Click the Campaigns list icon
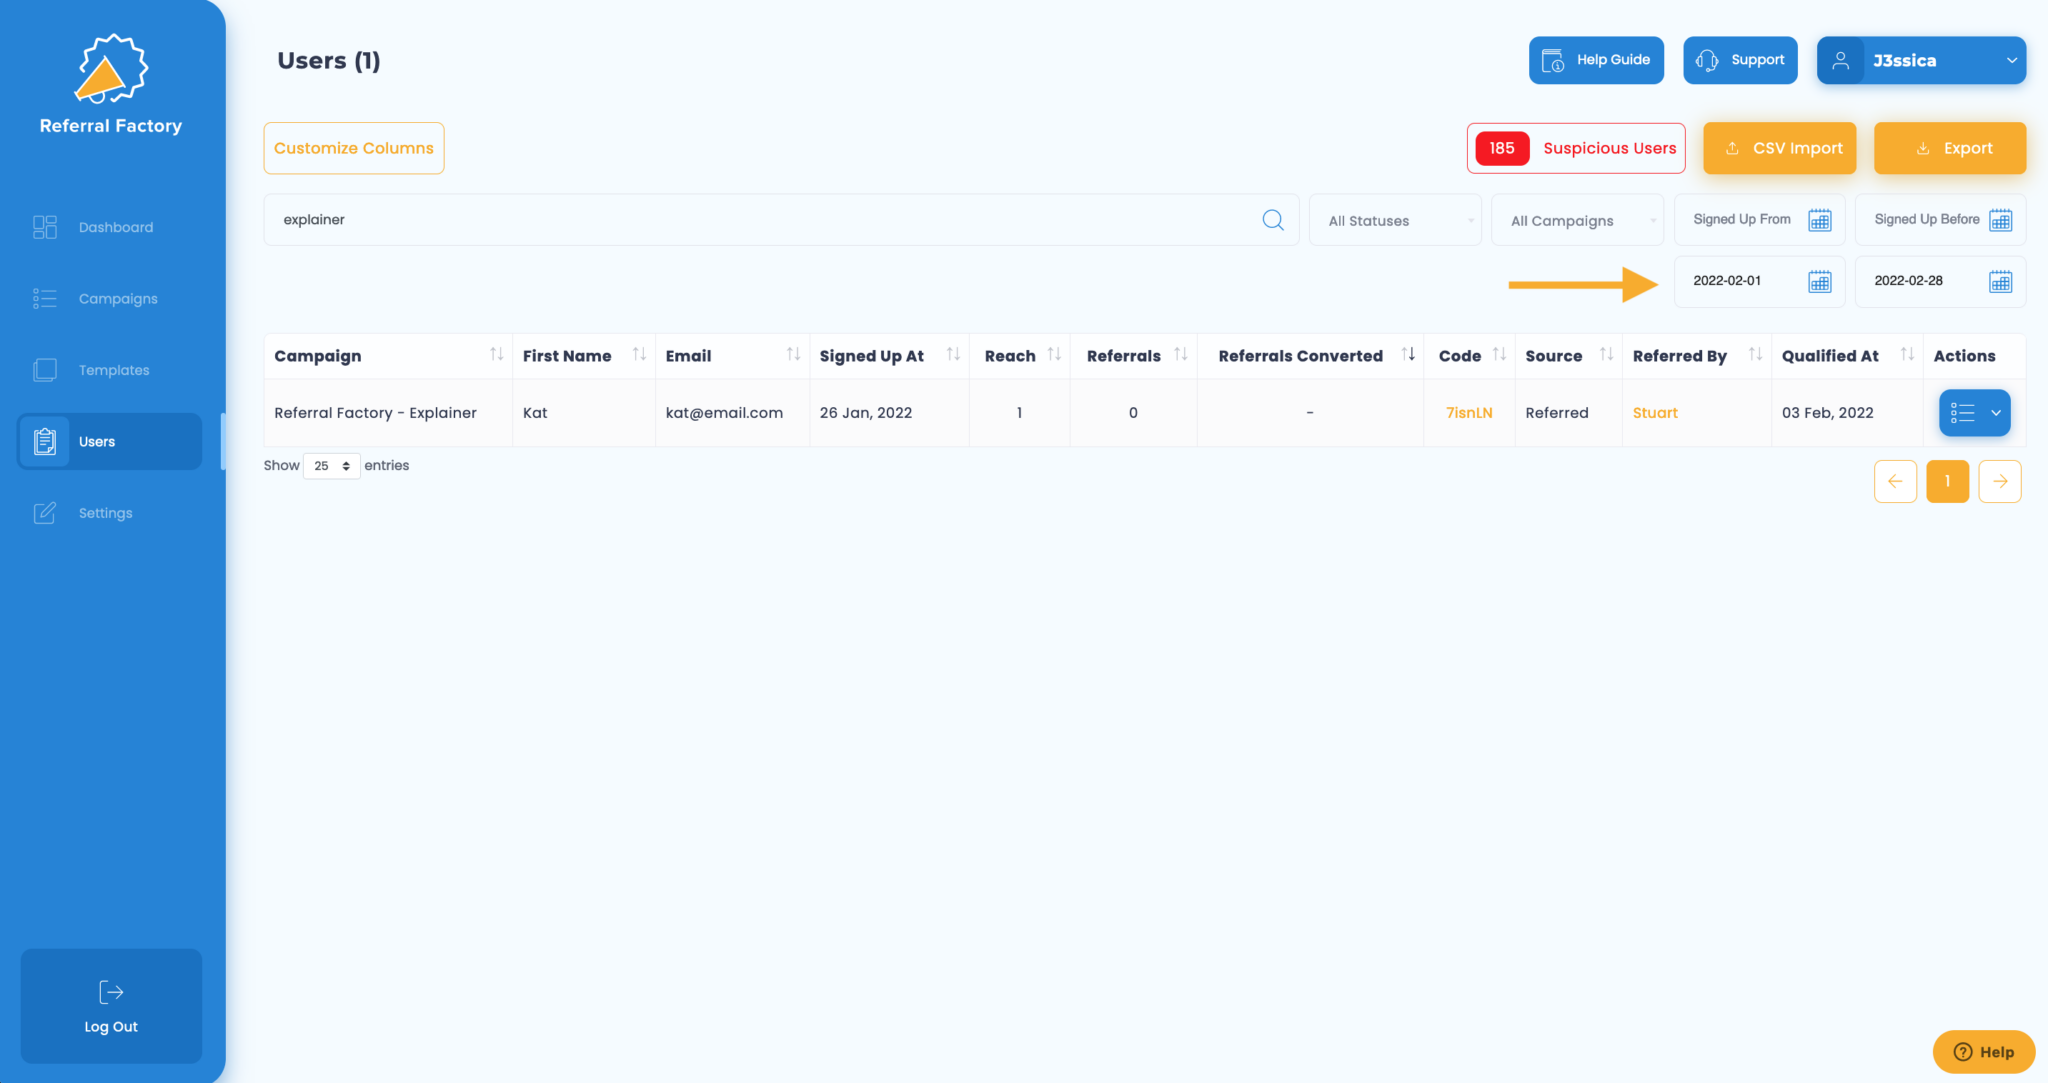Viewport: 2048px width, 1083px height. (x=45, y=298)
